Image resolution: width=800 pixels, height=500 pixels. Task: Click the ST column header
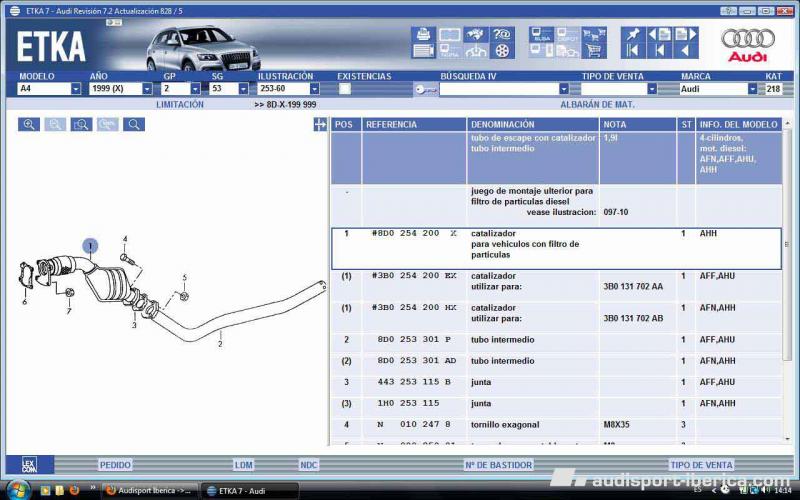tap(686, 124)
